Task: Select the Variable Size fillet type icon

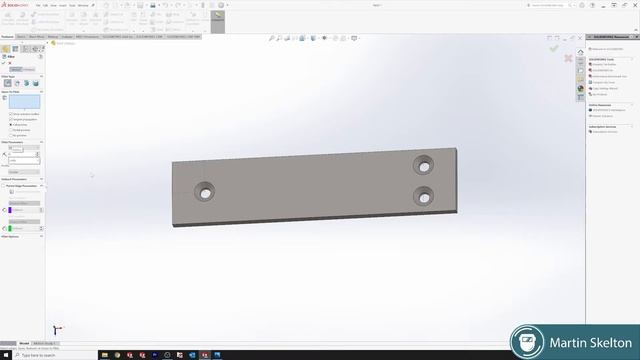Action: 17,83
